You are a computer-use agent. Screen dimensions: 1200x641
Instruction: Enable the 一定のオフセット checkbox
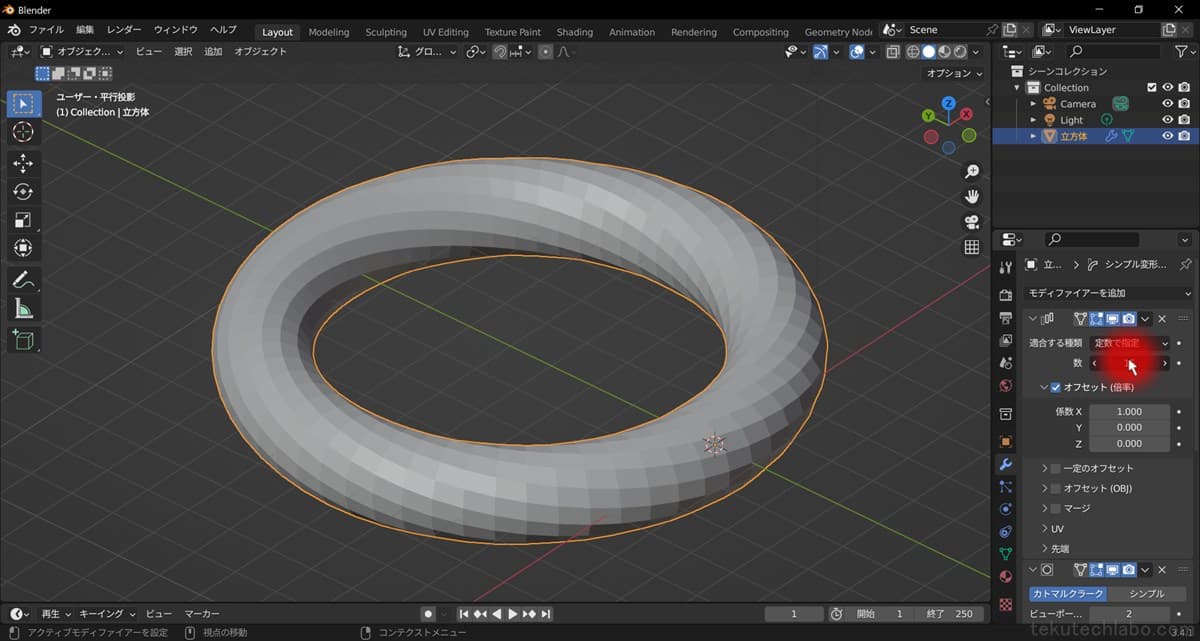pos(1055,468)
